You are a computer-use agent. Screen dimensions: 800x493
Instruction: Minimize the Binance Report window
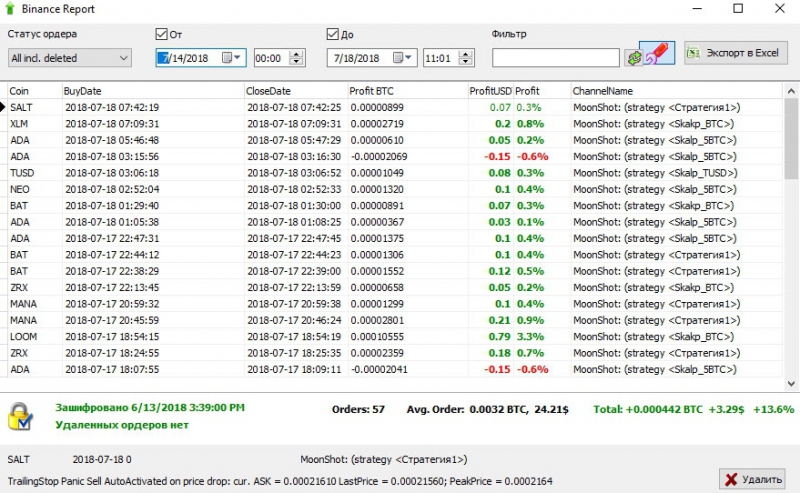click(x=697, y=9)
